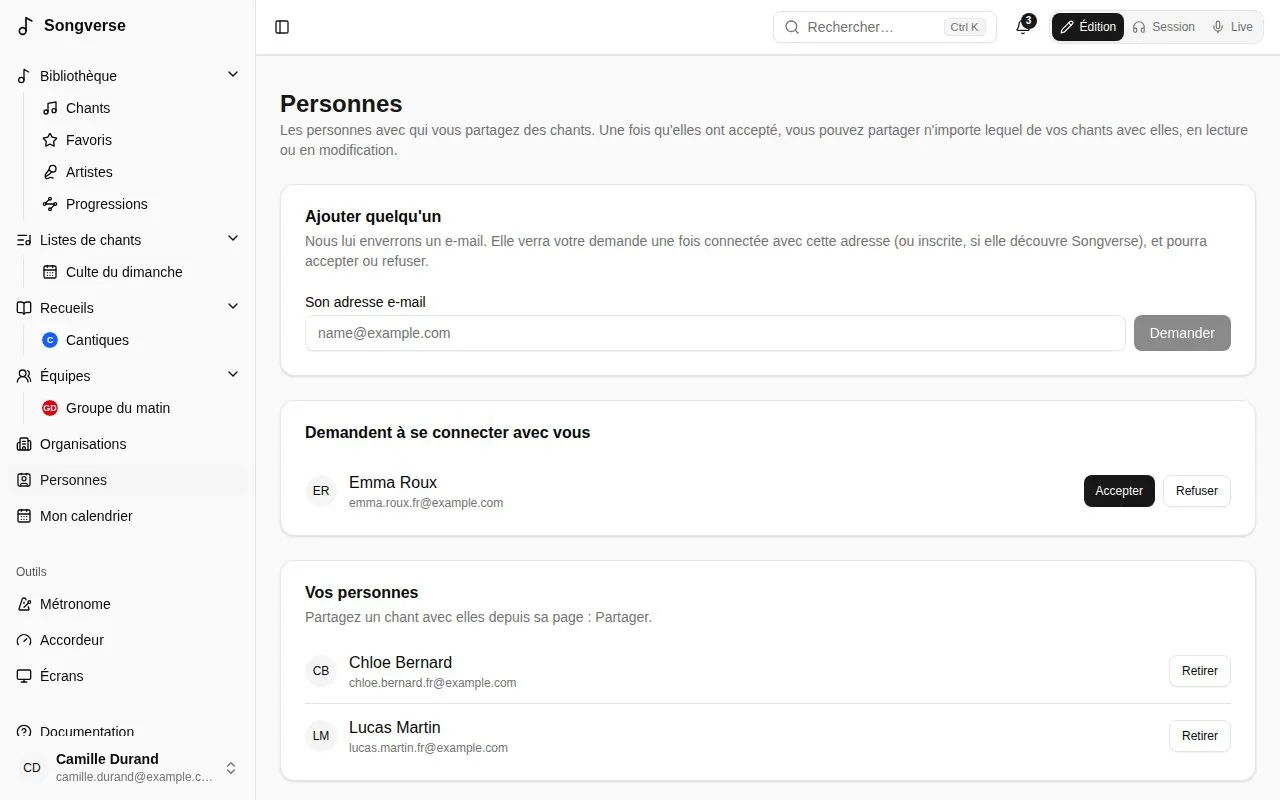Collapse the Équipes section chevron

233,375
